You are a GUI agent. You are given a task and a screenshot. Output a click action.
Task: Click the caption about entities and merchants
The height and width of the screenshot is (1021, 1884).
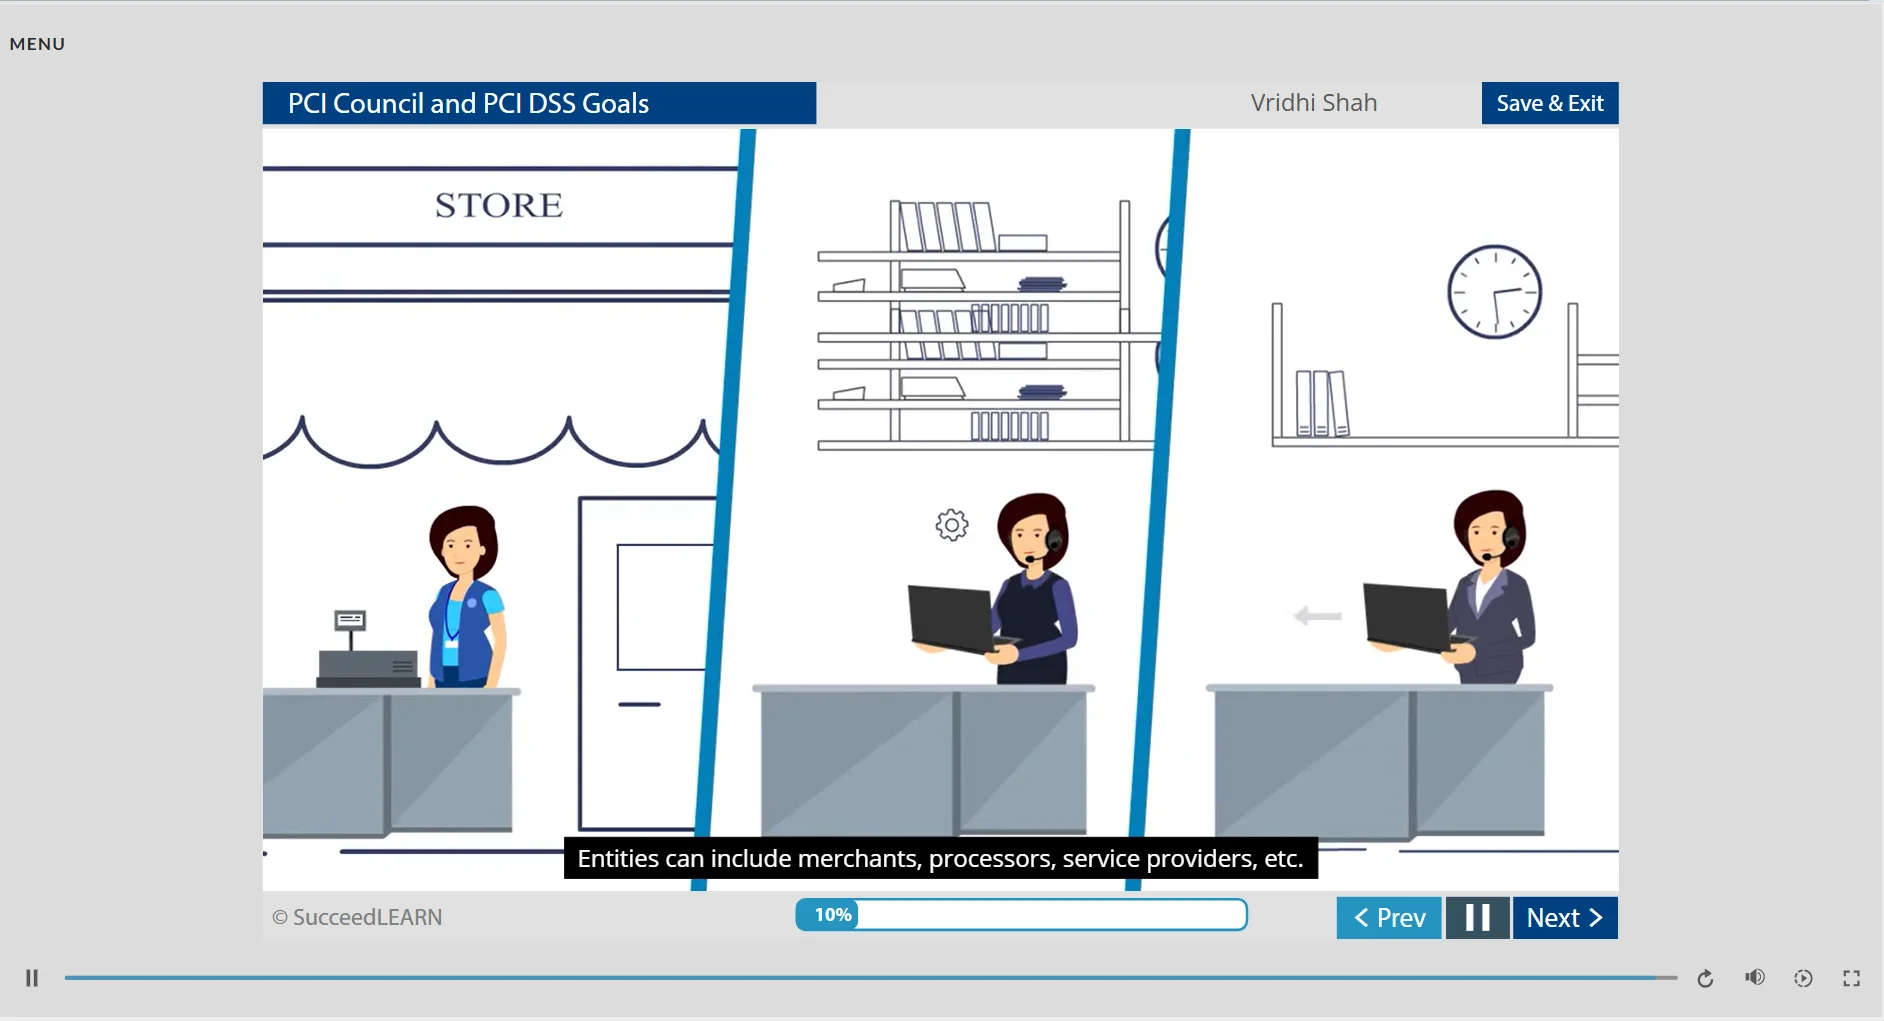(x=941, y=859)
